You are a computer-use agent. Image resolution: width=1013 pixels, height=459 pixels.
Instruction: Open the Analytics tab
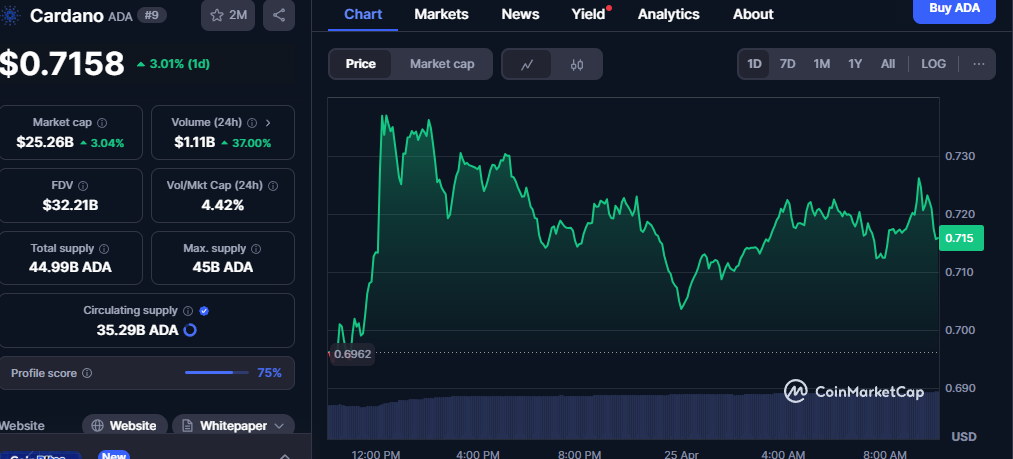point(668,14)
